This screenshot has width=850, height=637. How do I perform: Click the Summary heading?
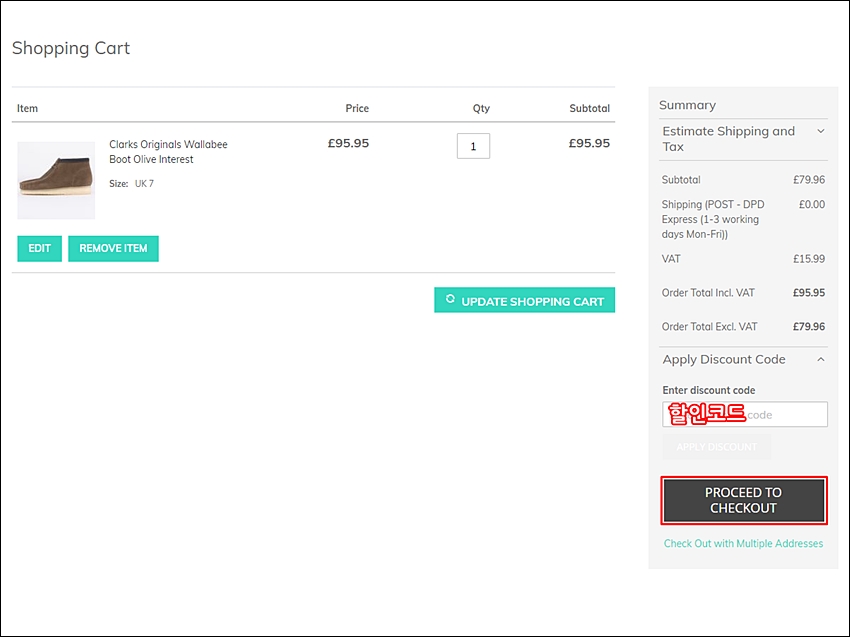[x=687, y=105]
